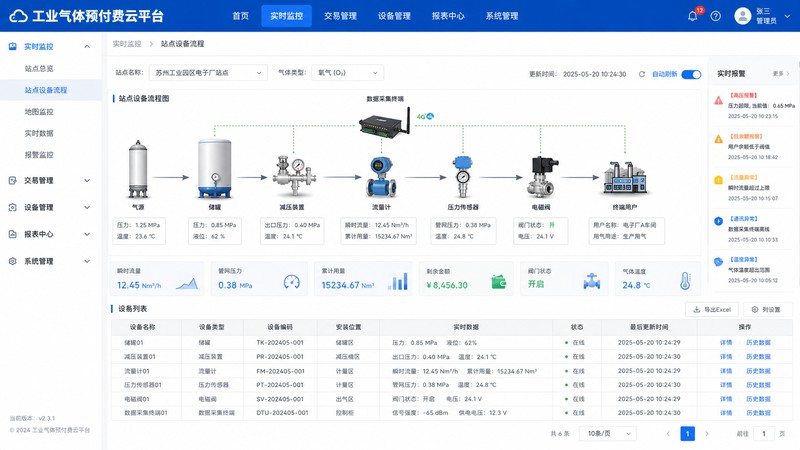
Task: View more real-time alarms
Action: pos(781,74)
